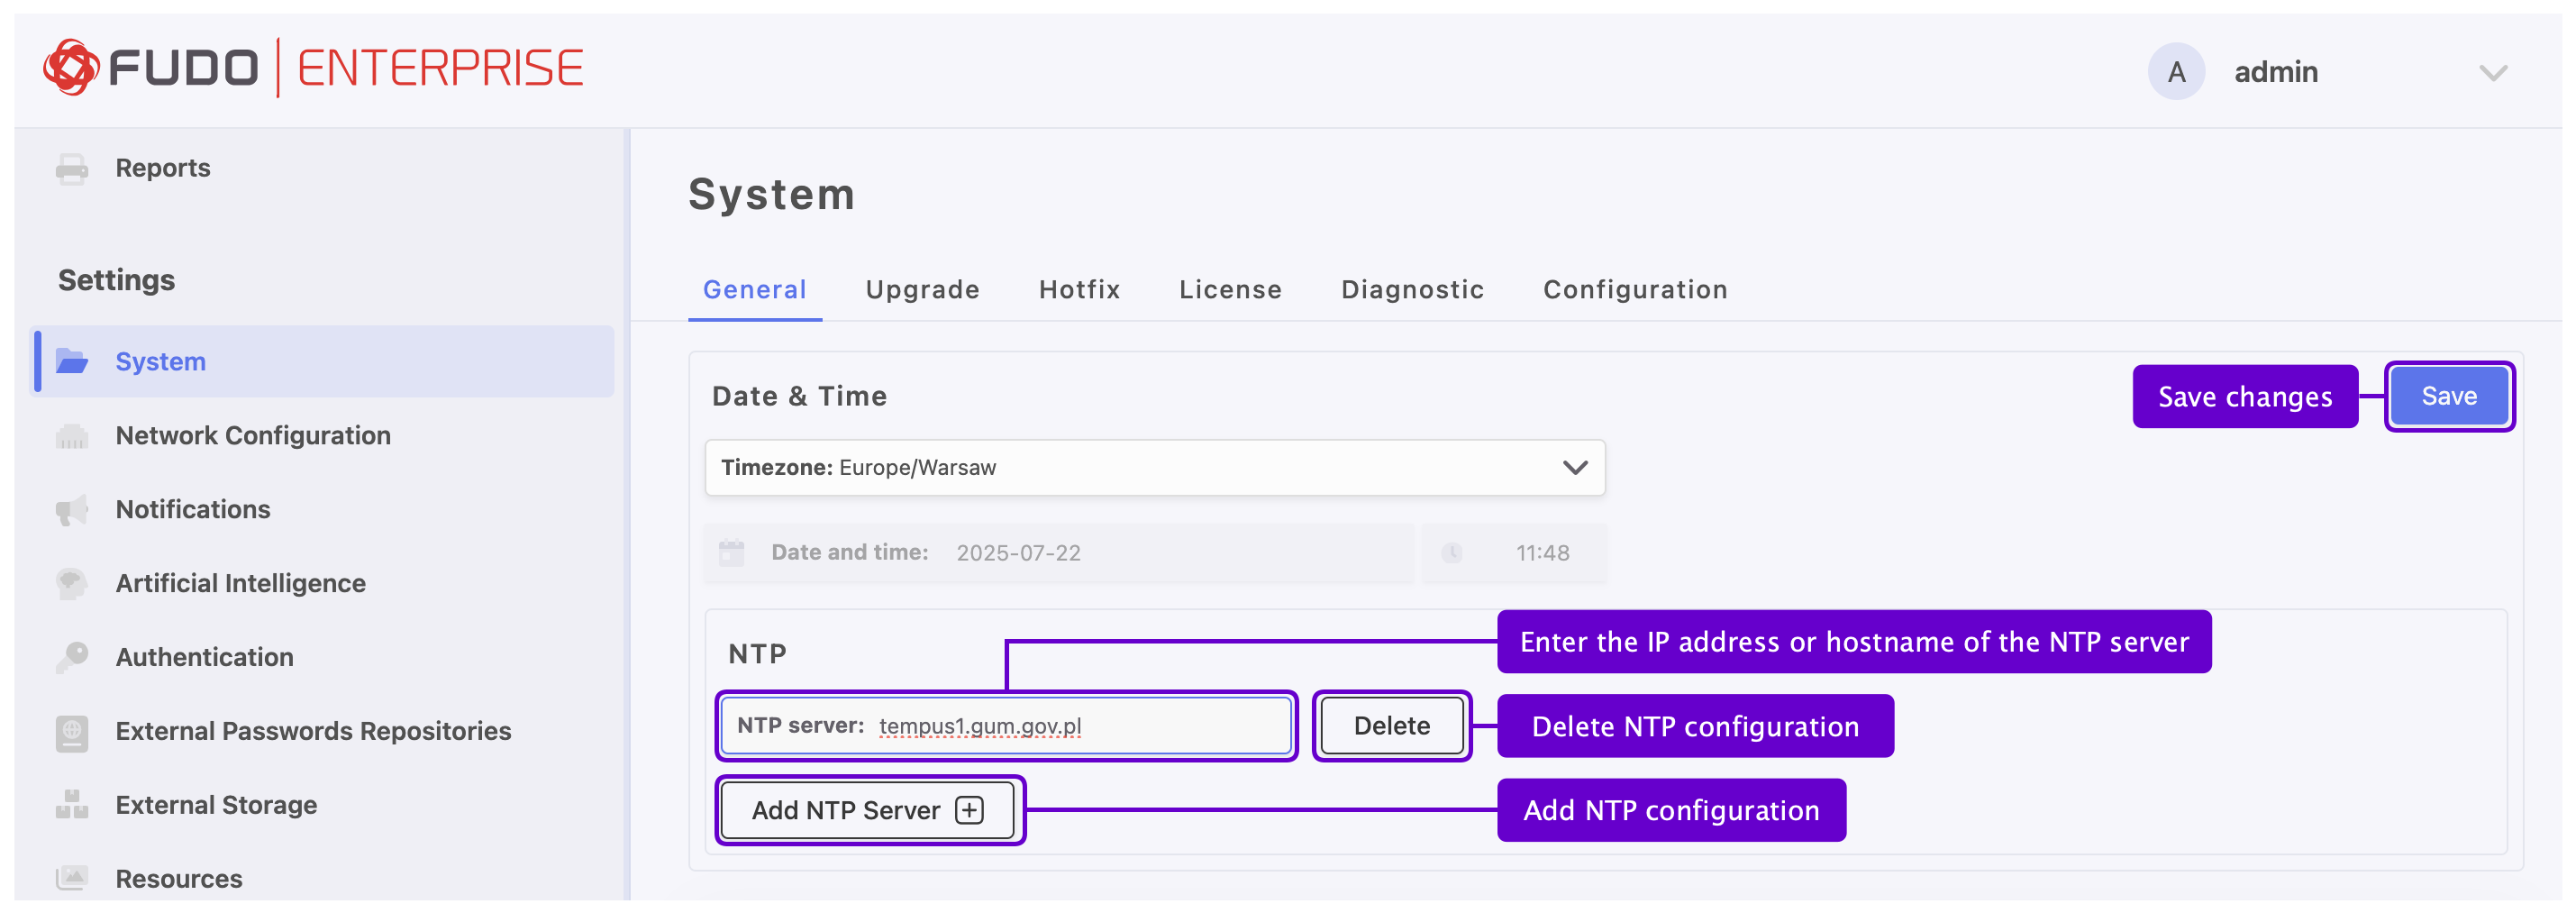Screen dimensions: 2576x922
Task: Go to the Configuration tab
Action: (x=1634, y=290)
